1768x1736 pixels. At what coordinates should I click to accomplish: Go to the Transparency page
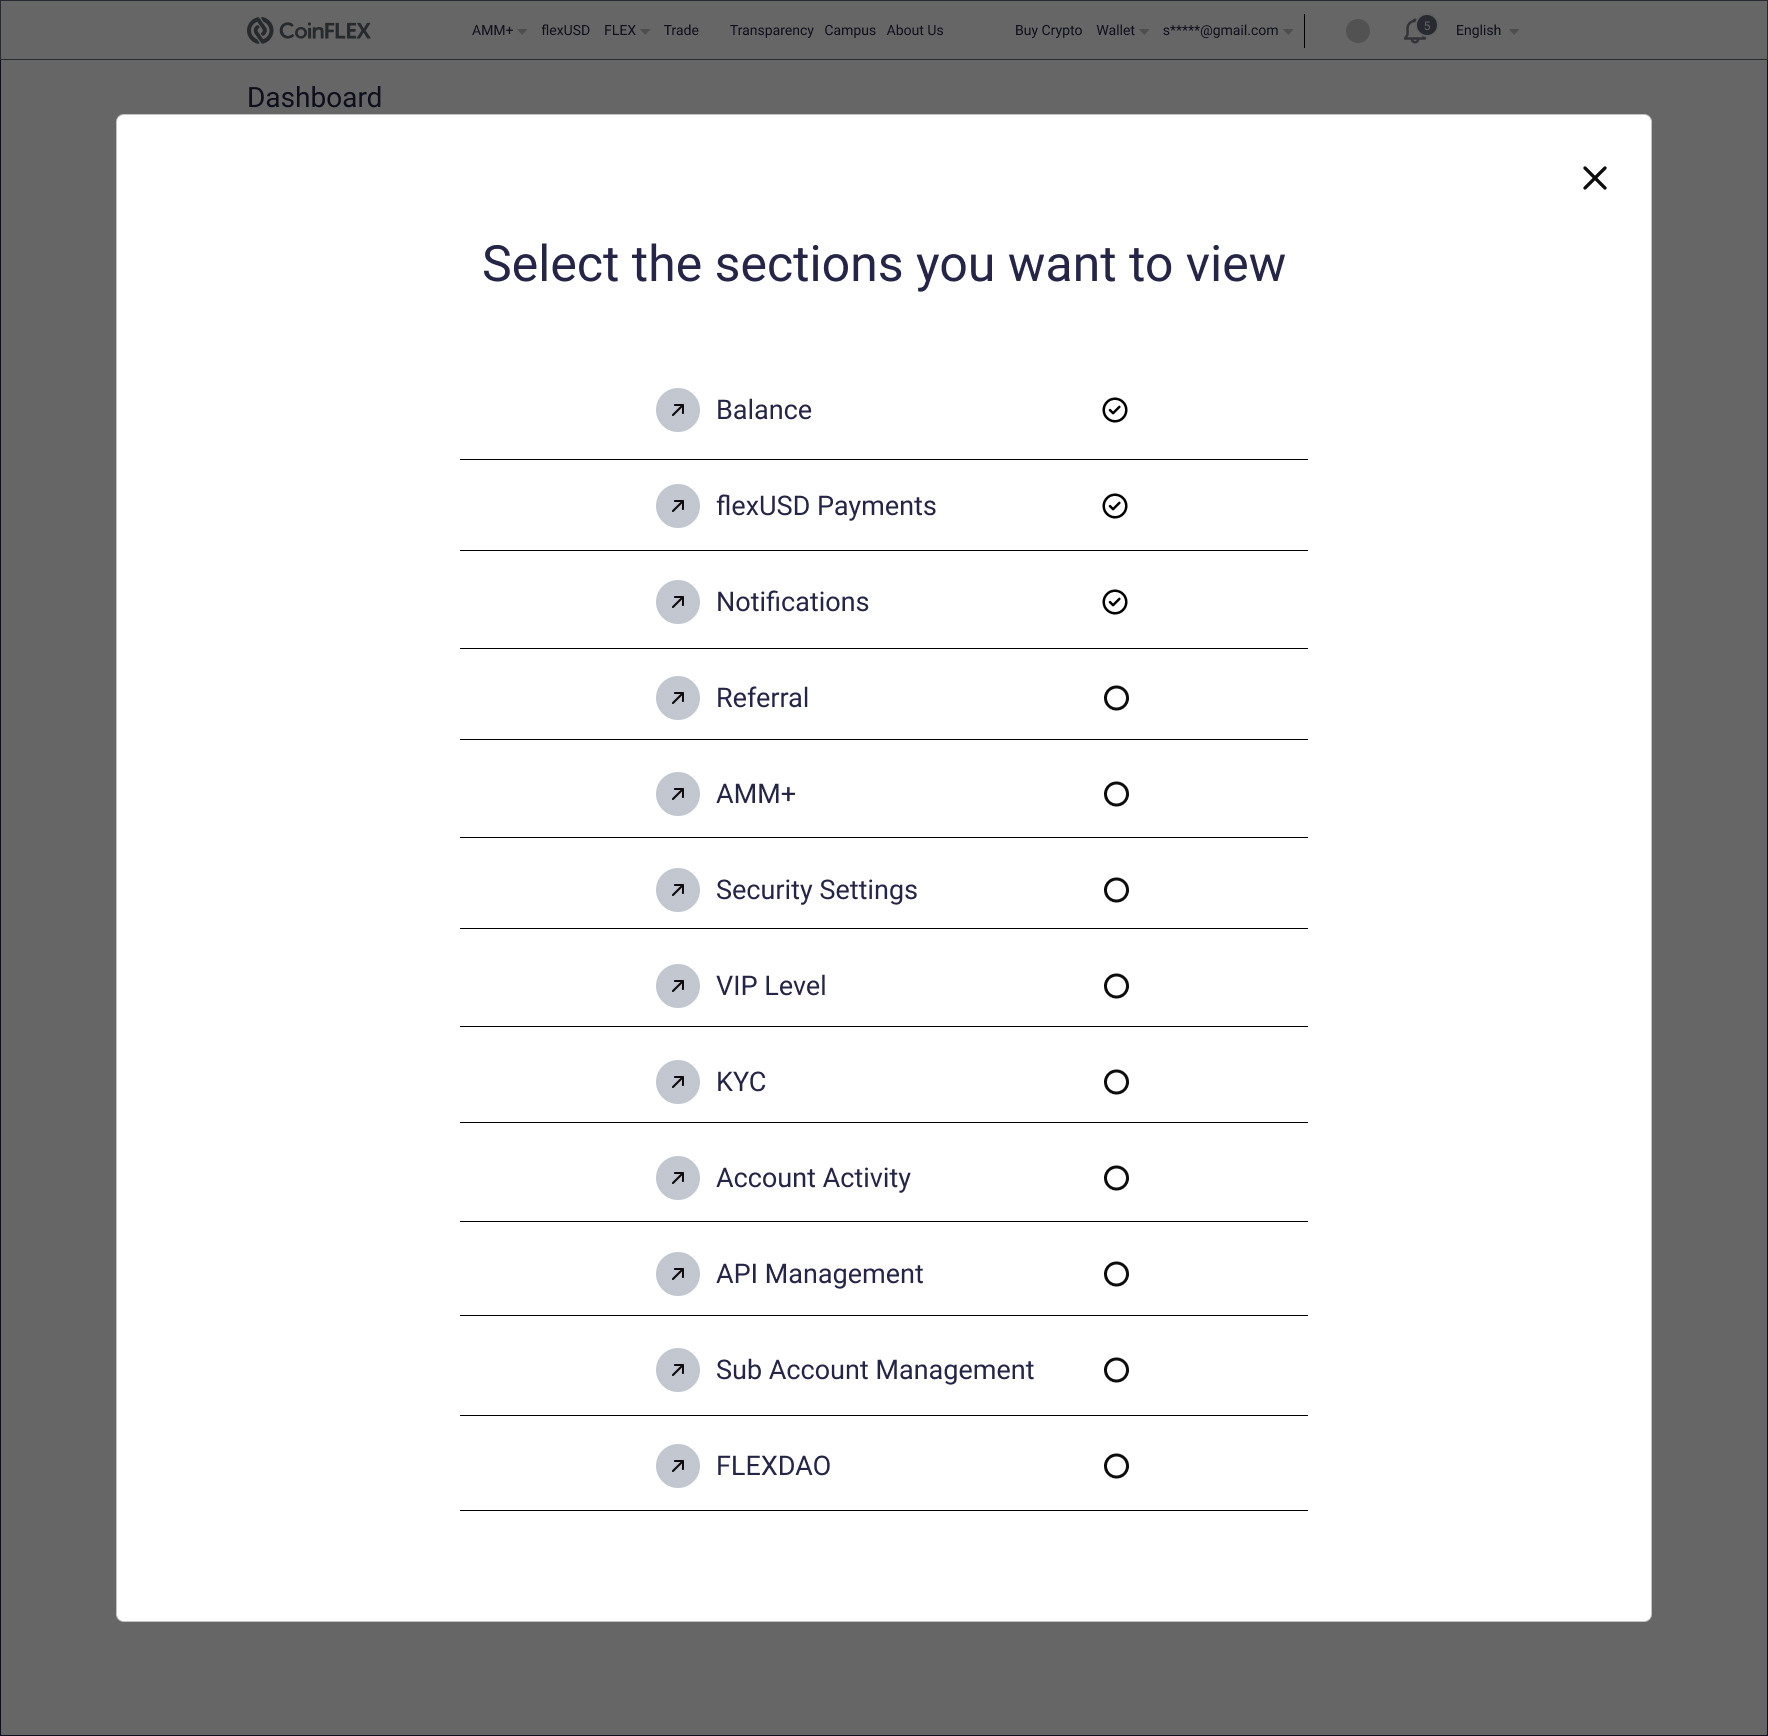click(x=771, y=31)
